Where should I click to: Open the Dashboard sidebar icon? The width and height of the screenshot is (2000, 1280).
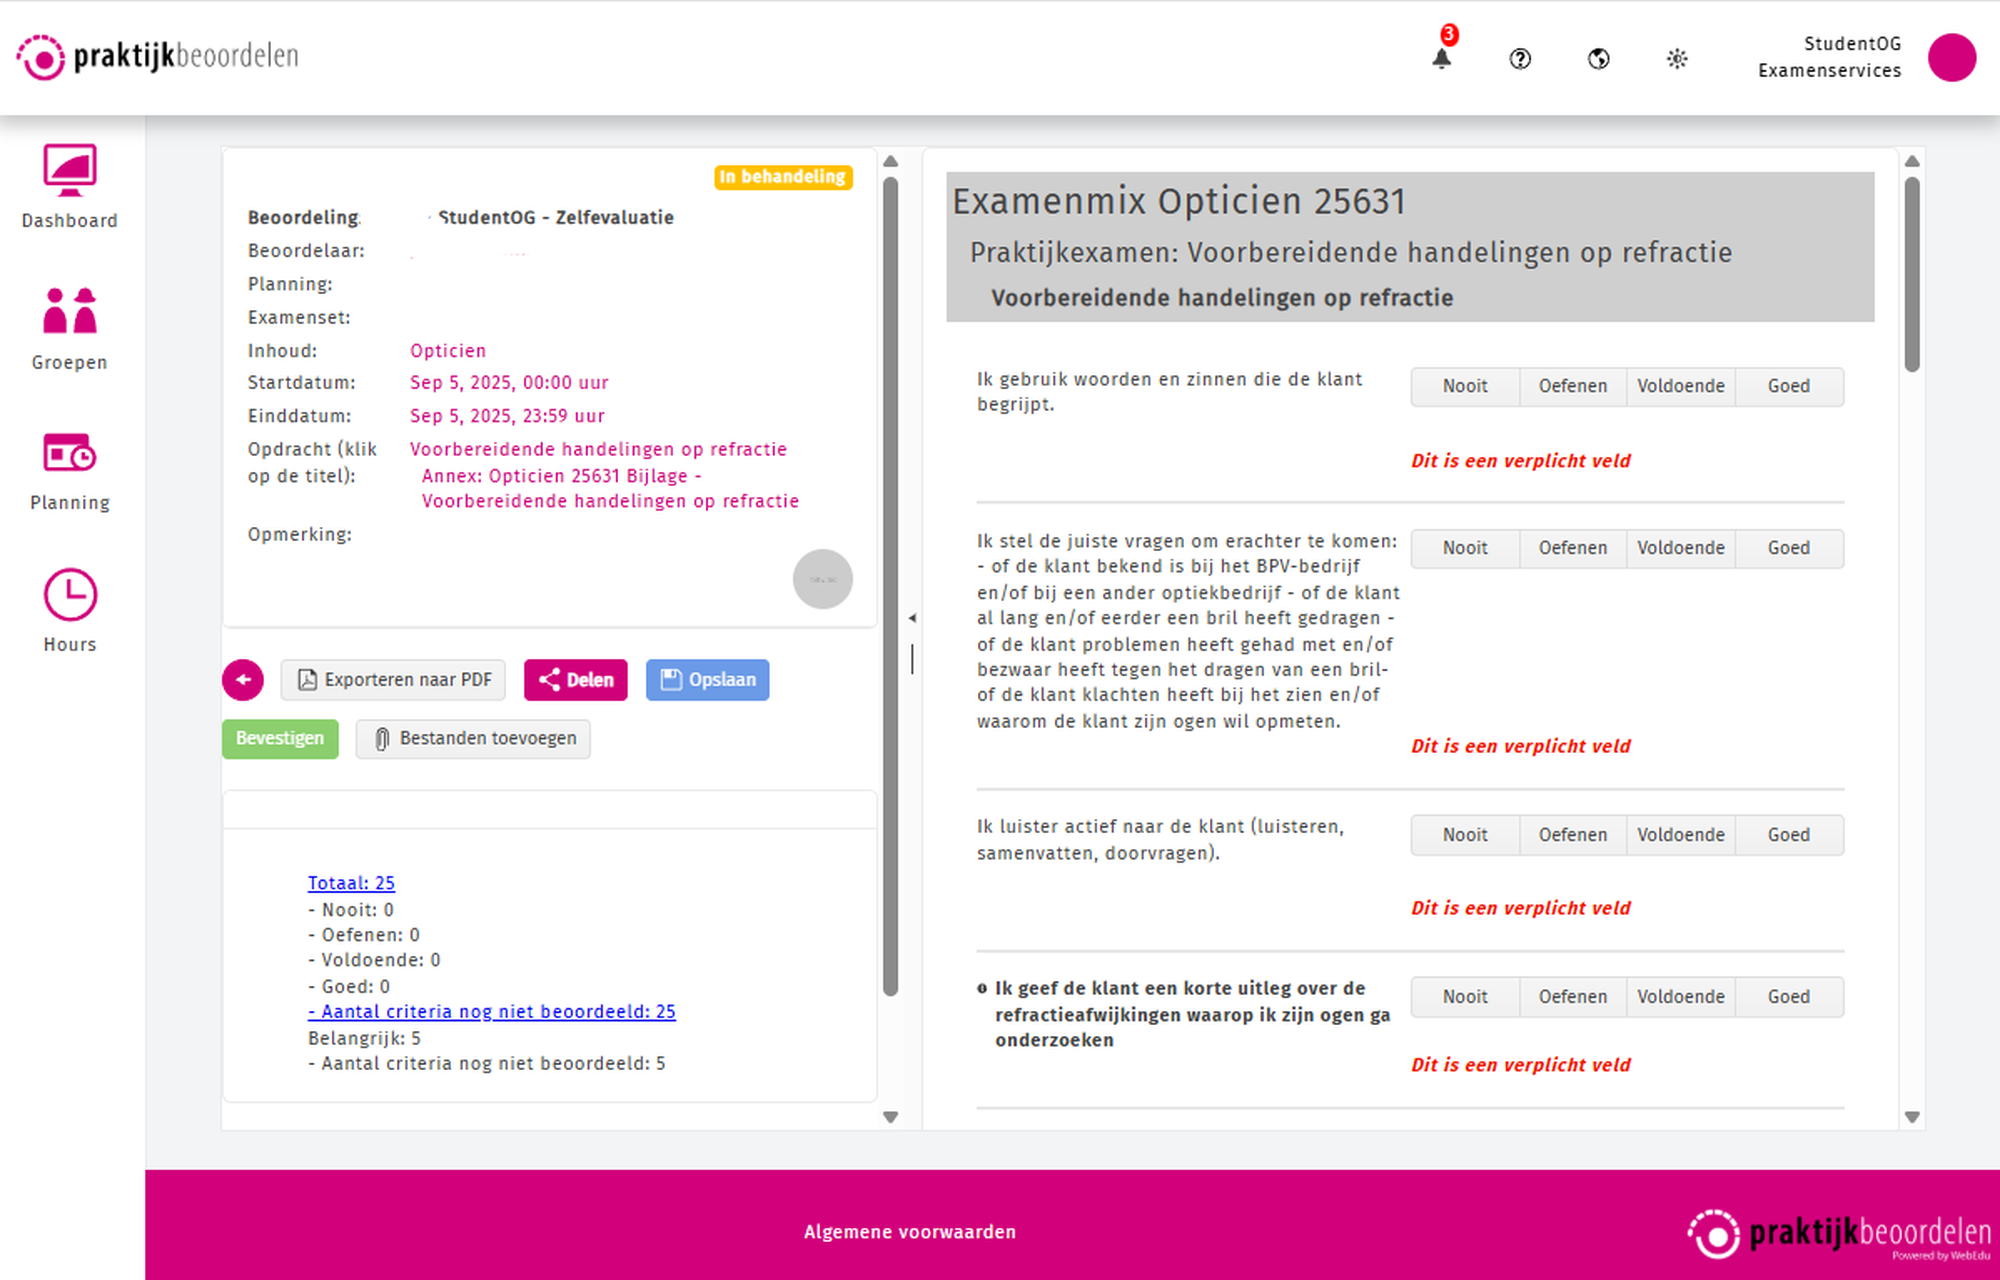point(69,172)
